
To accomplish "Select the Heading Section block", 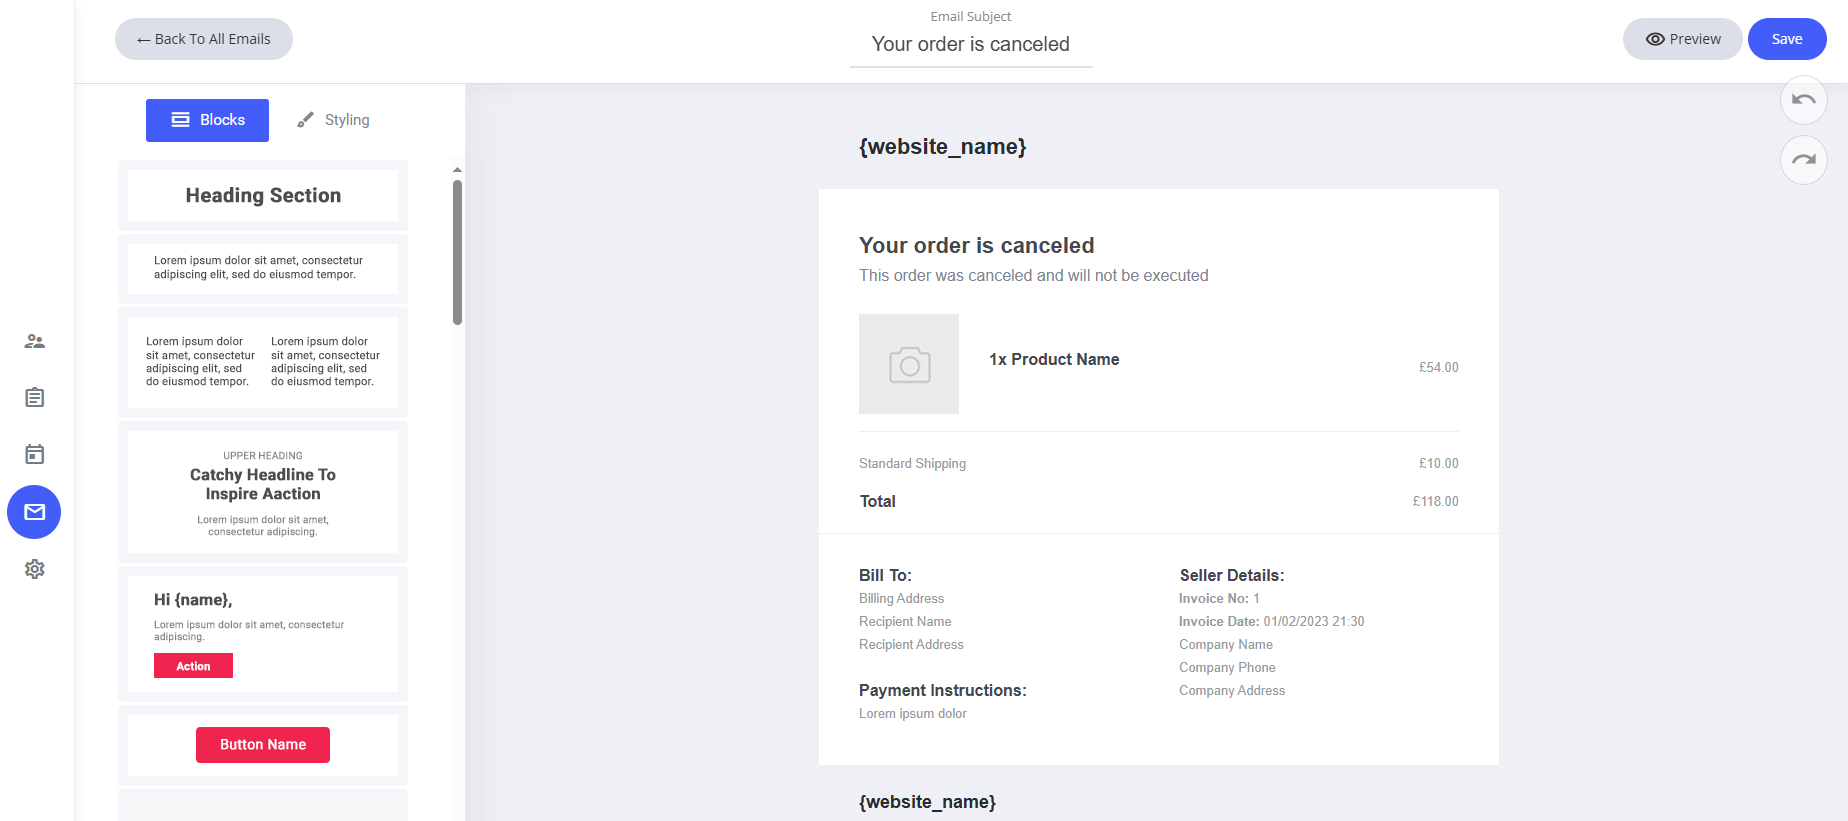I will tap(263, 195).
